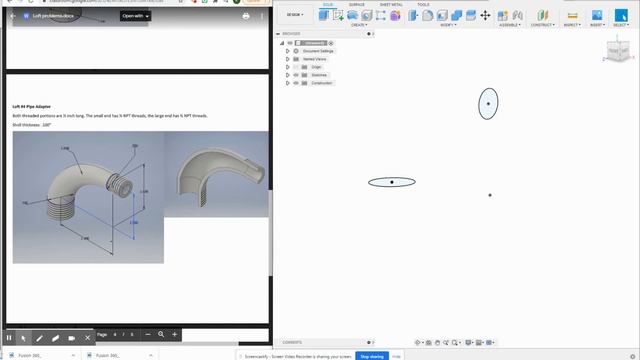Click the Zoom tool in navigation bar
Screen dimensions: 640x360
(446, 342)
